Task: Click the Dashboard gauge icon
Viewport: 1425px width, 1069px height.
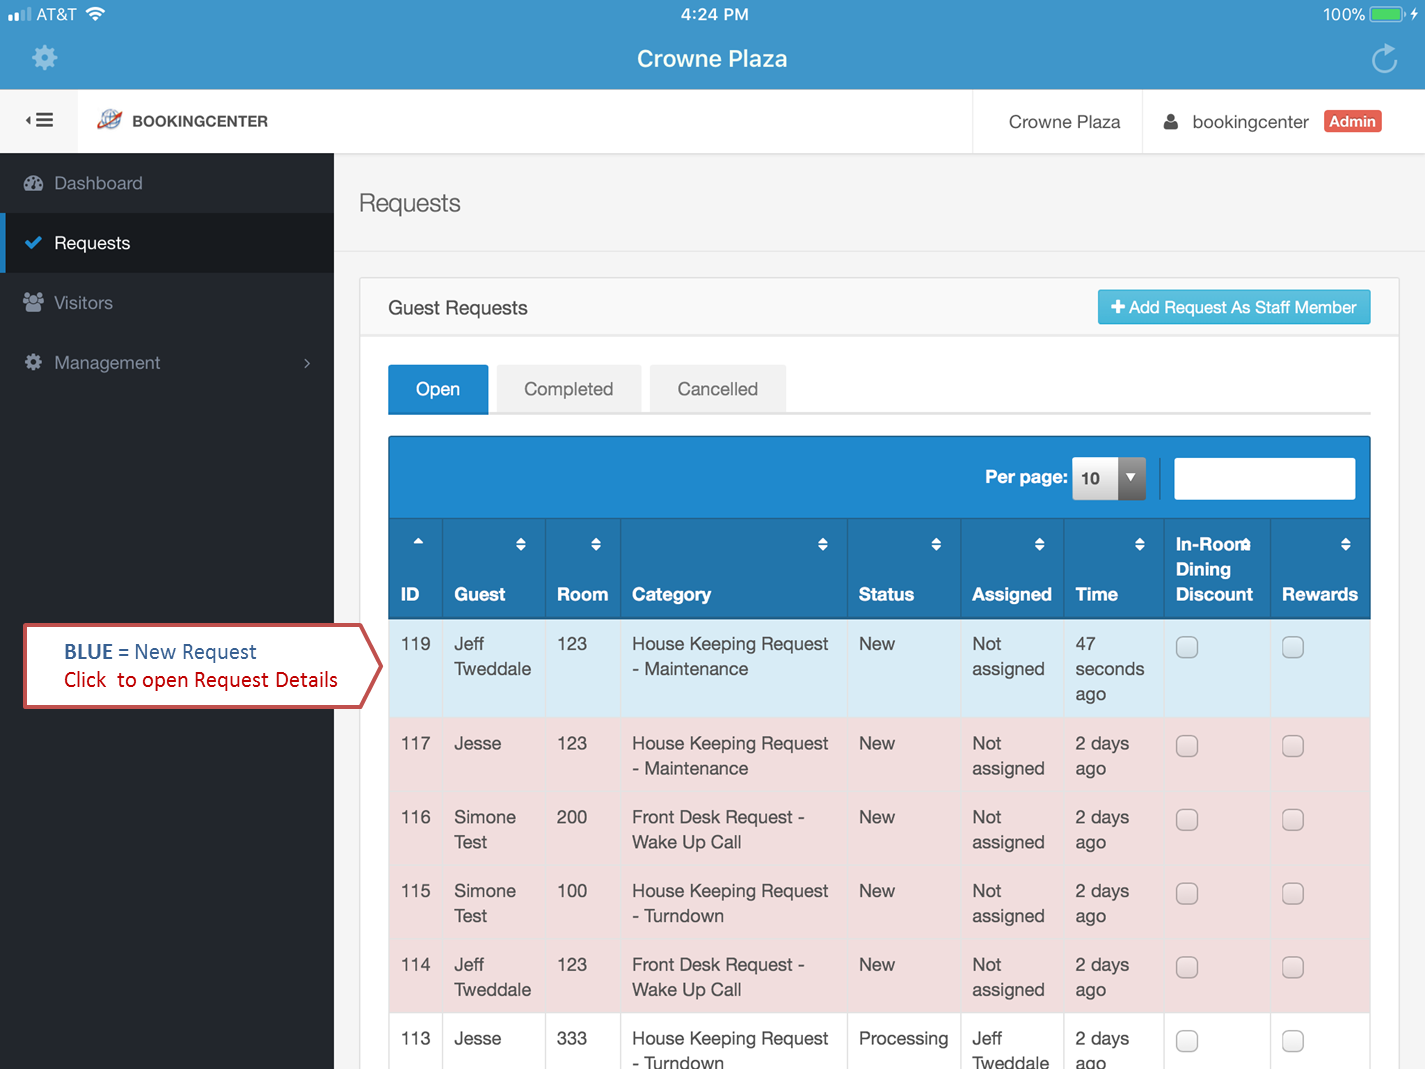Action: (34, 183)
